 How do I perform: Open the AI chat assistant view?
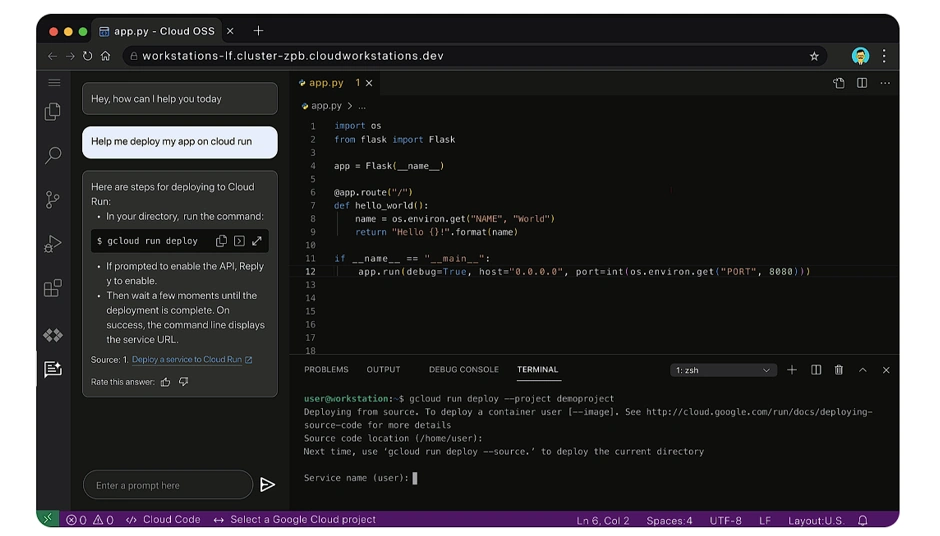(53, 369)
